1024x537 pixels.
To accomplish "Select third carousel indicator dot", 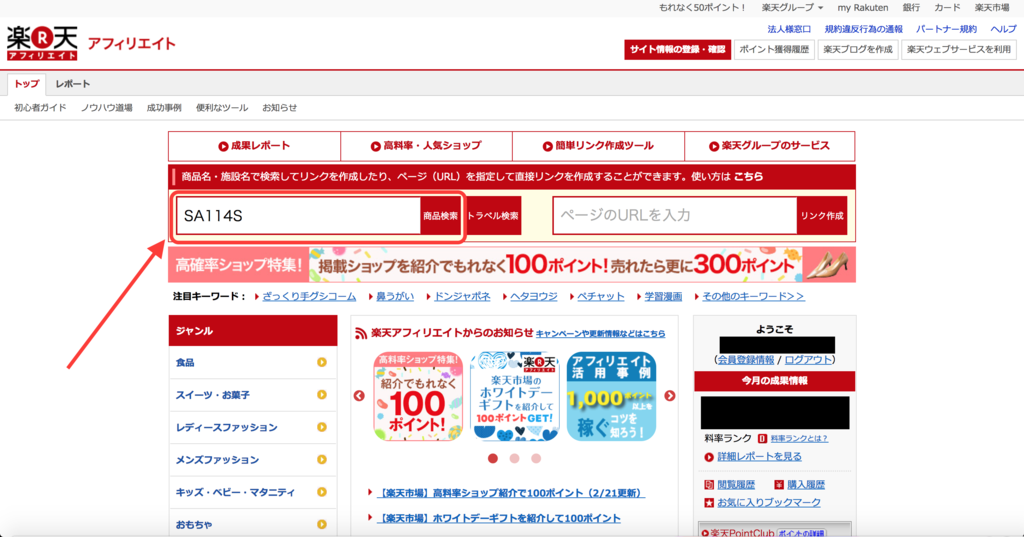I will coord(536,459).
